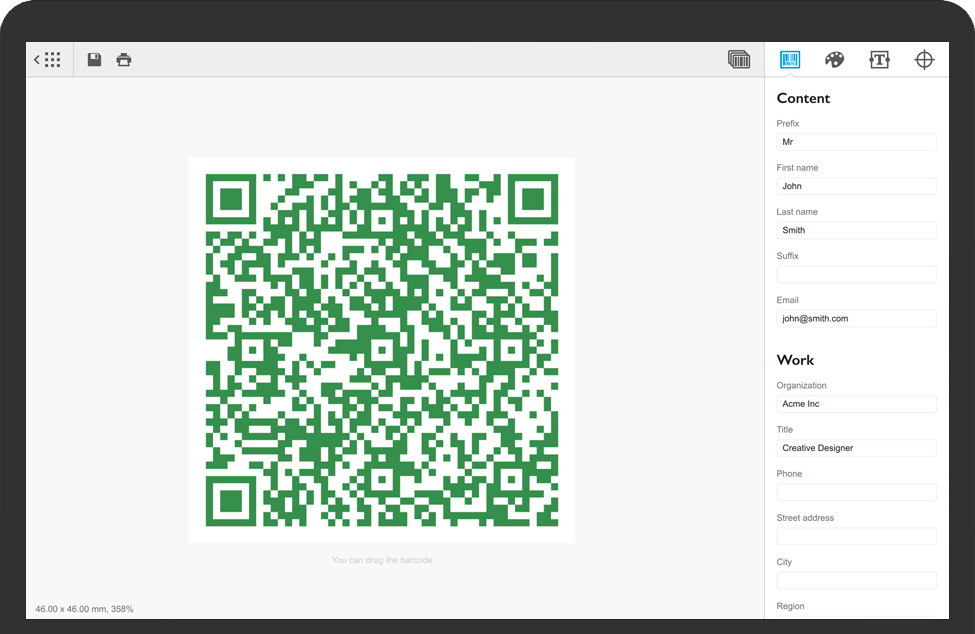Go back to the barcode grid overview
Screen dimensions: 975x634
click(48, 60)
